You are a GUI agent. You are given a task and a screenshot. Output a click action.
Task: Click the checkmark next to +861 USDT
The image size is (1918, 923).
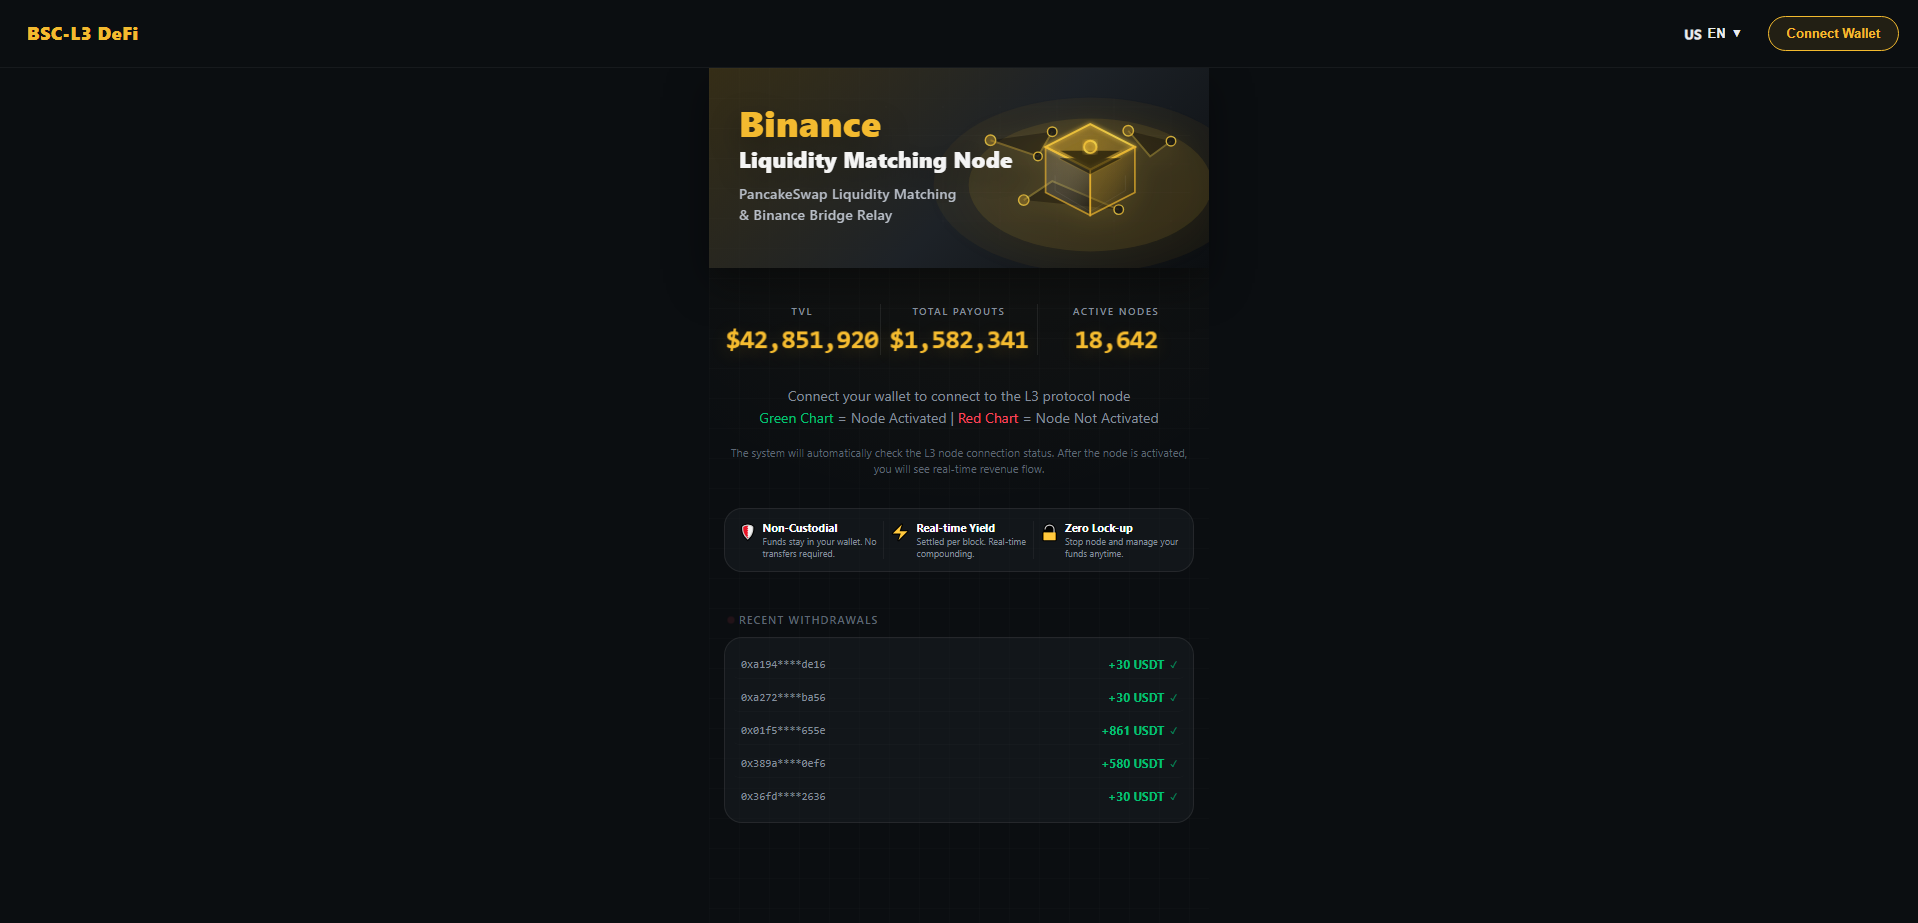[x=1174, y=731]
